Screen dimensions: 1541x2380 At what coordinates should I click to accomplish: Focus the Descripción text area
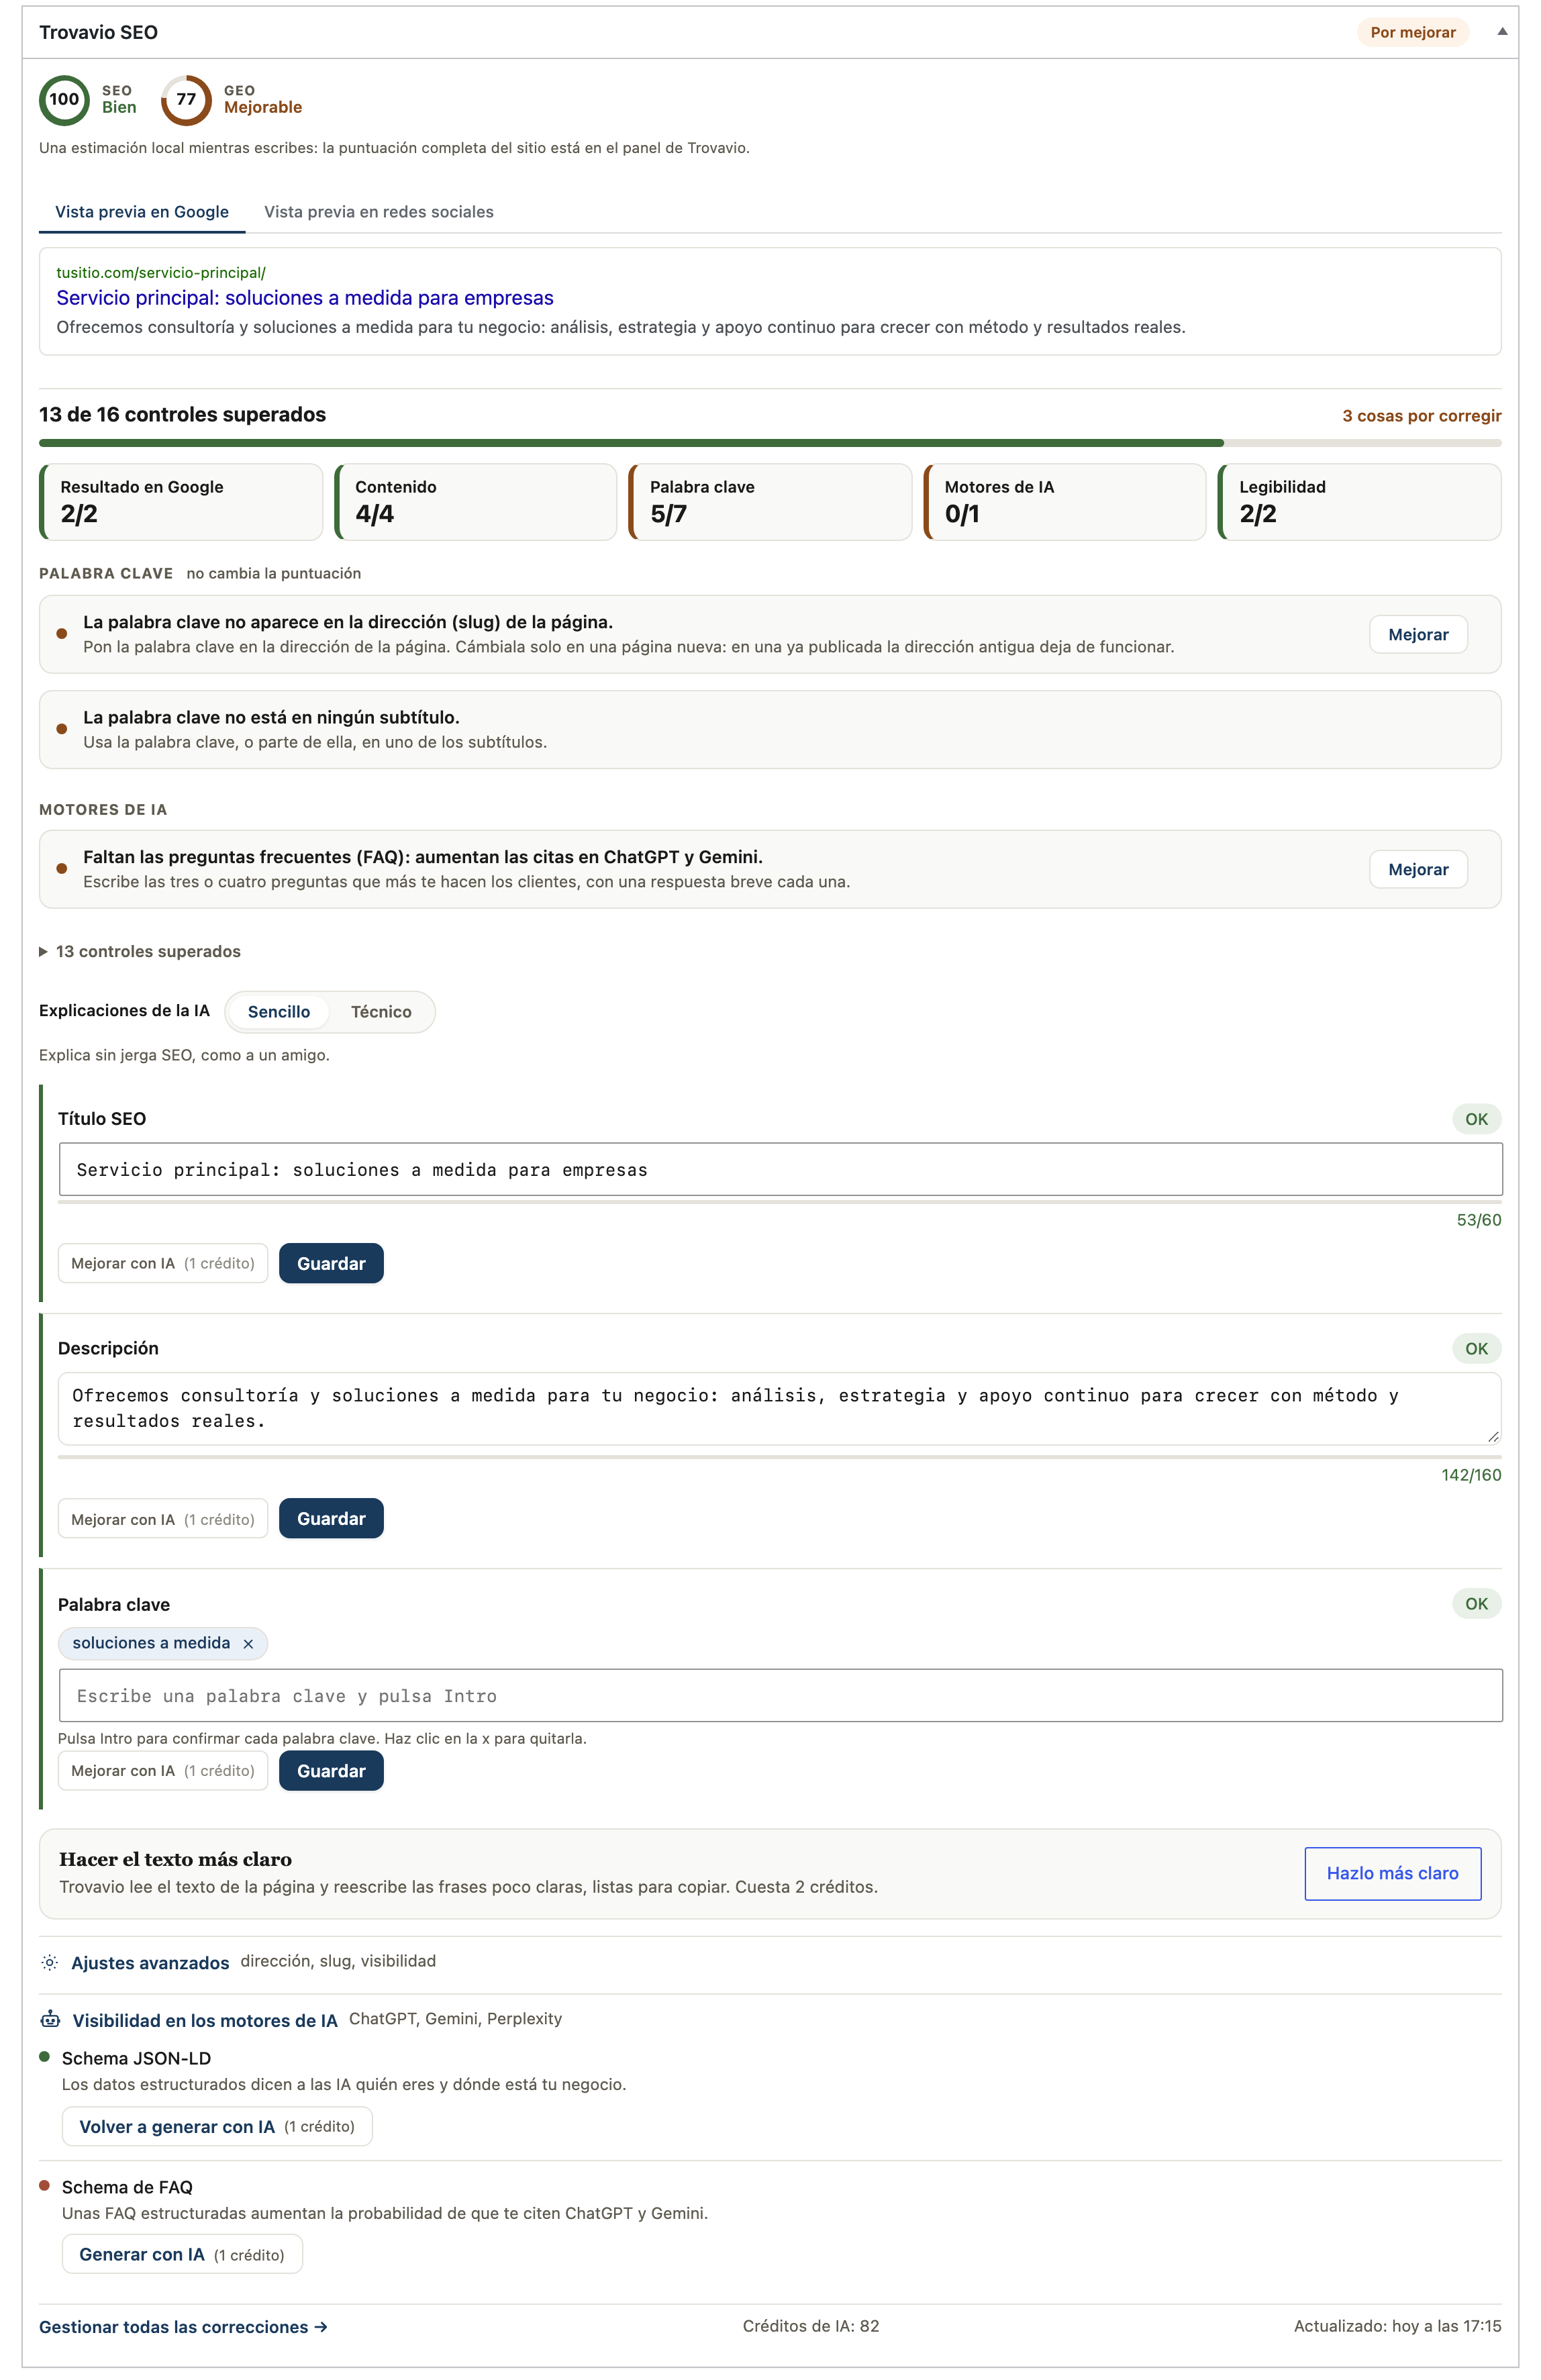[780, 1408]
